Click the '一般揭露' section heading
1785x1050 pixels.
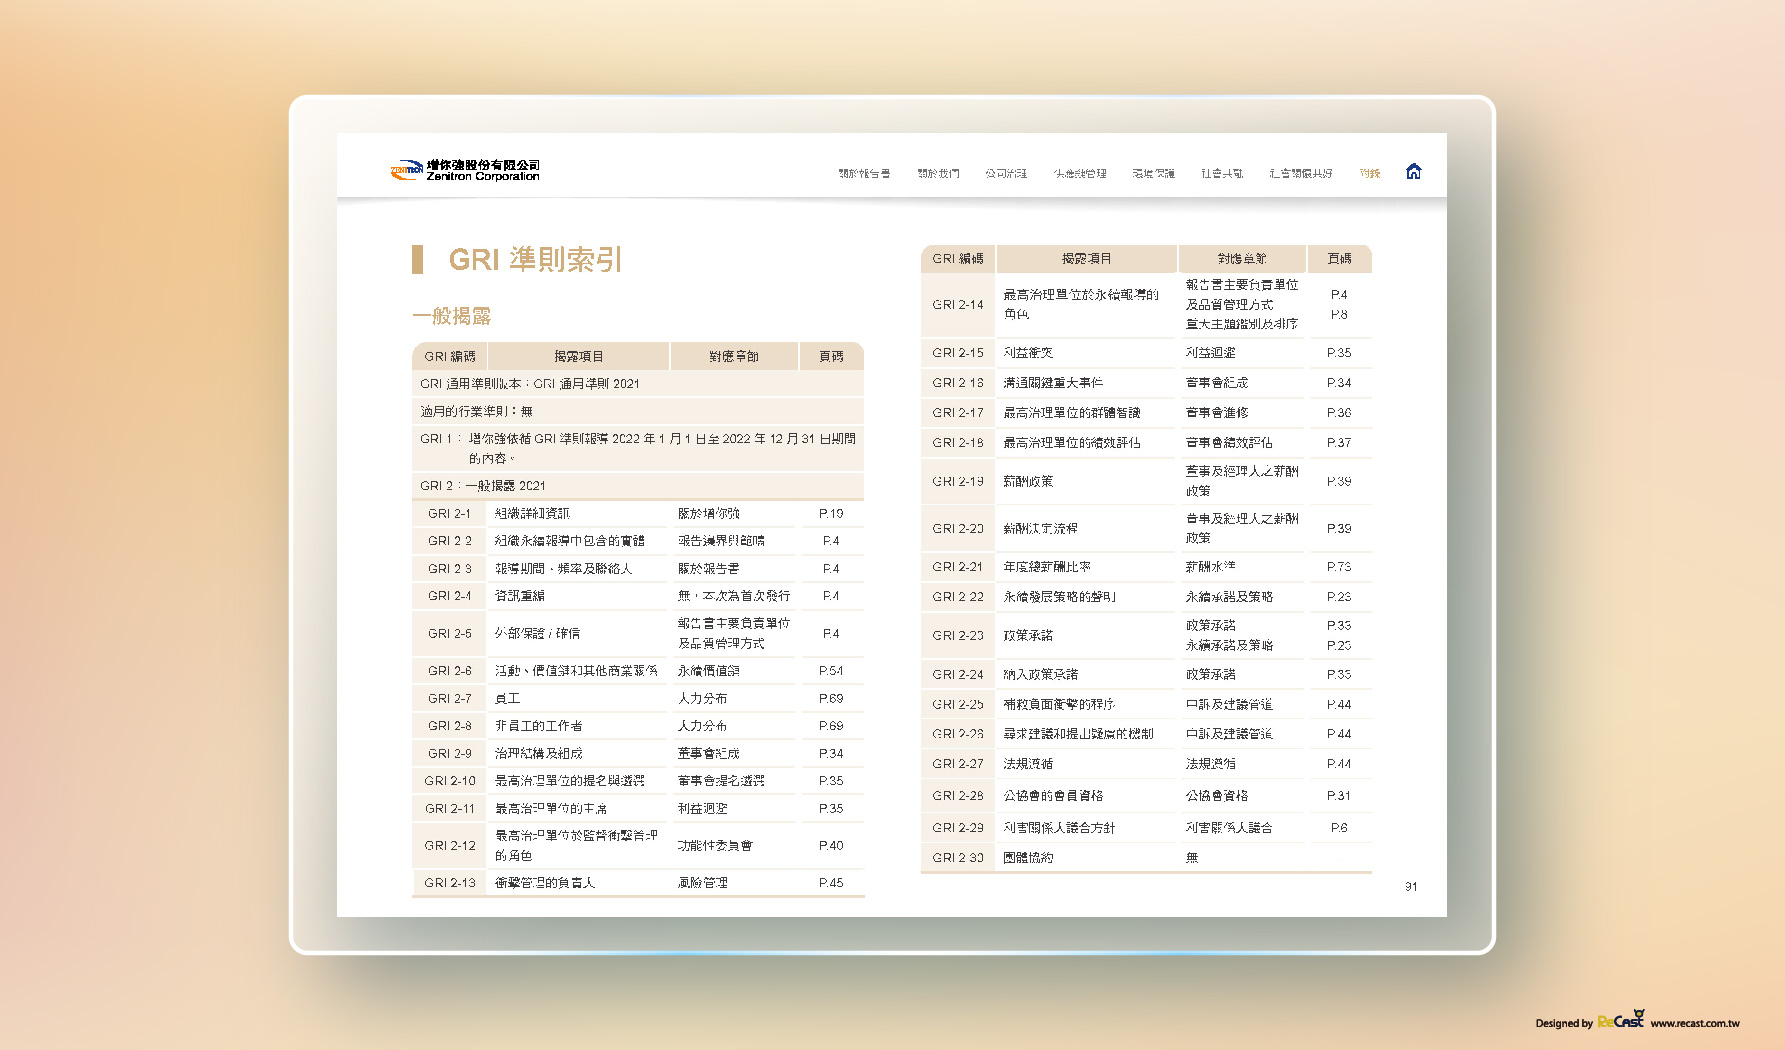(x=451, y=316)
